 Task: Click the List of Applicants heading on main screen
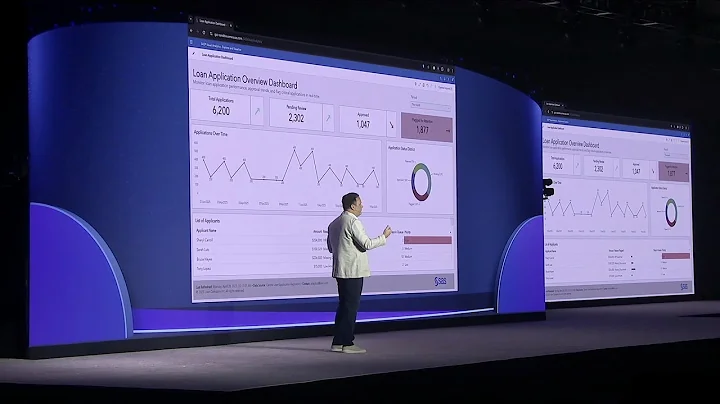tap(208, 221)
